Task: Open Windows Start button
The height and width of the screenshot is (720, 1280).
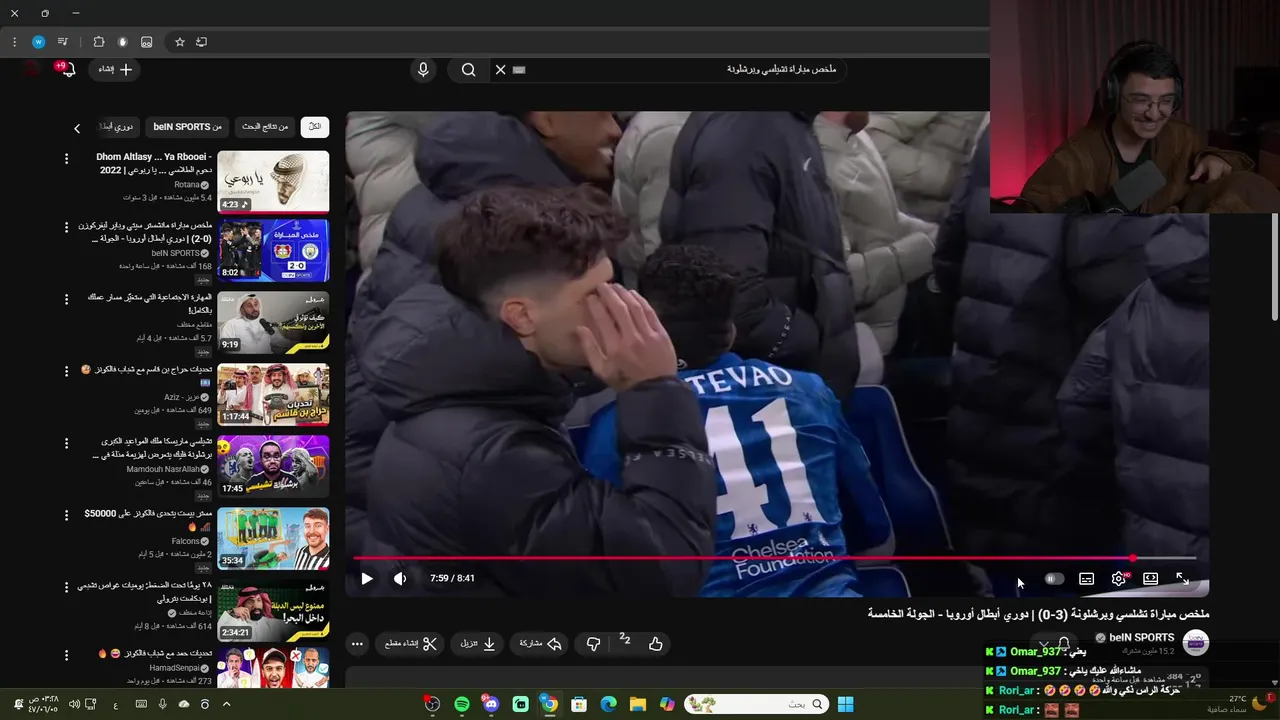Action: coord(845,704)
